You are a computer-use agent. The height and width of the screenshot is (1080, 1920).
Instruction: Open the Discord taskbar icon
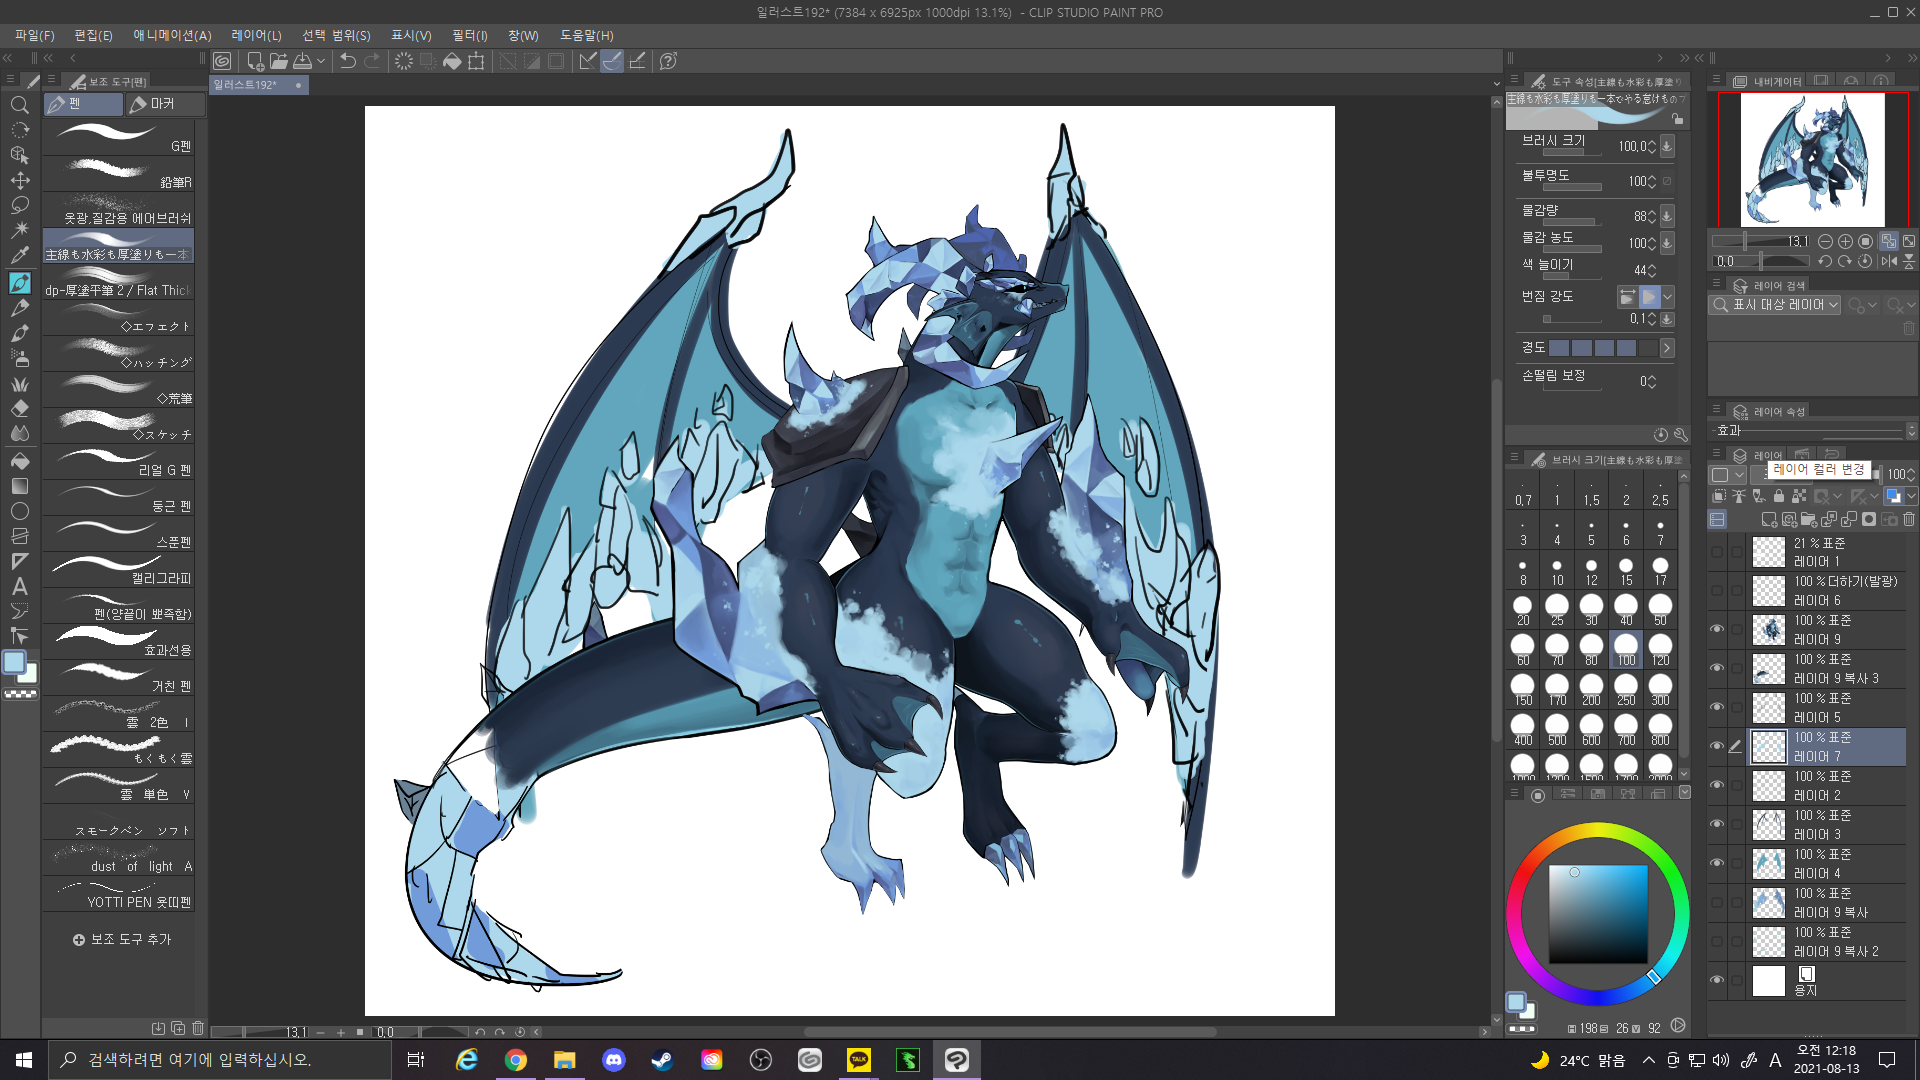[613, 1060]
